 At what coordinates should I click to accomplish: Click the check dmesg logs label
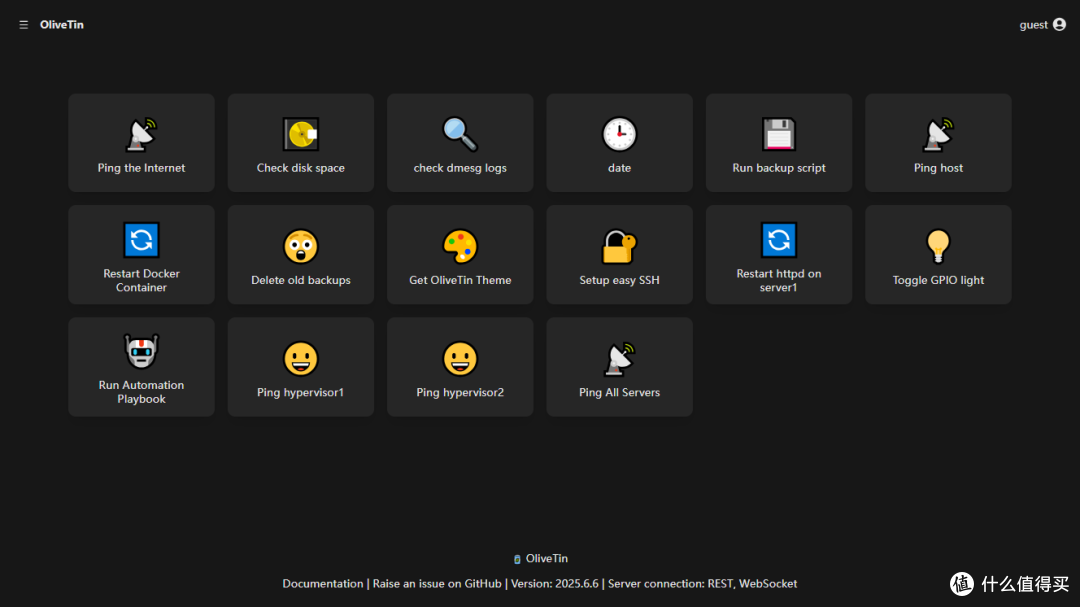[460, 168]
